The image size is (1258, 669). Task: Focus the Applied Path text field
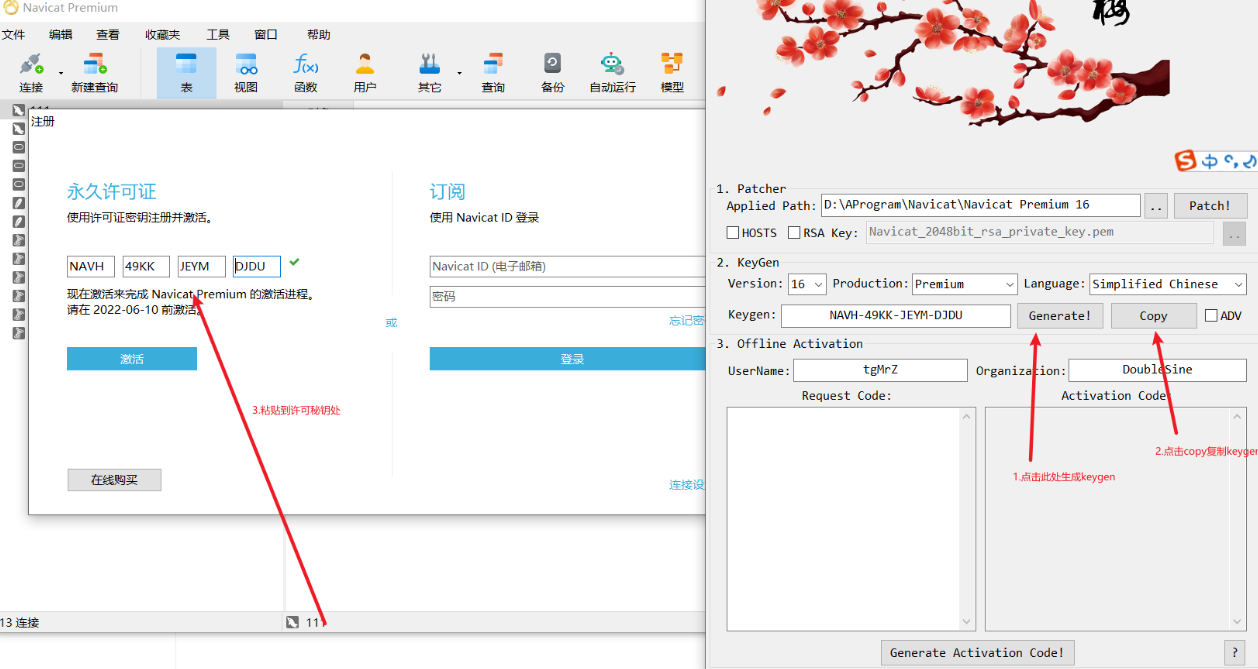pos(981,205)
